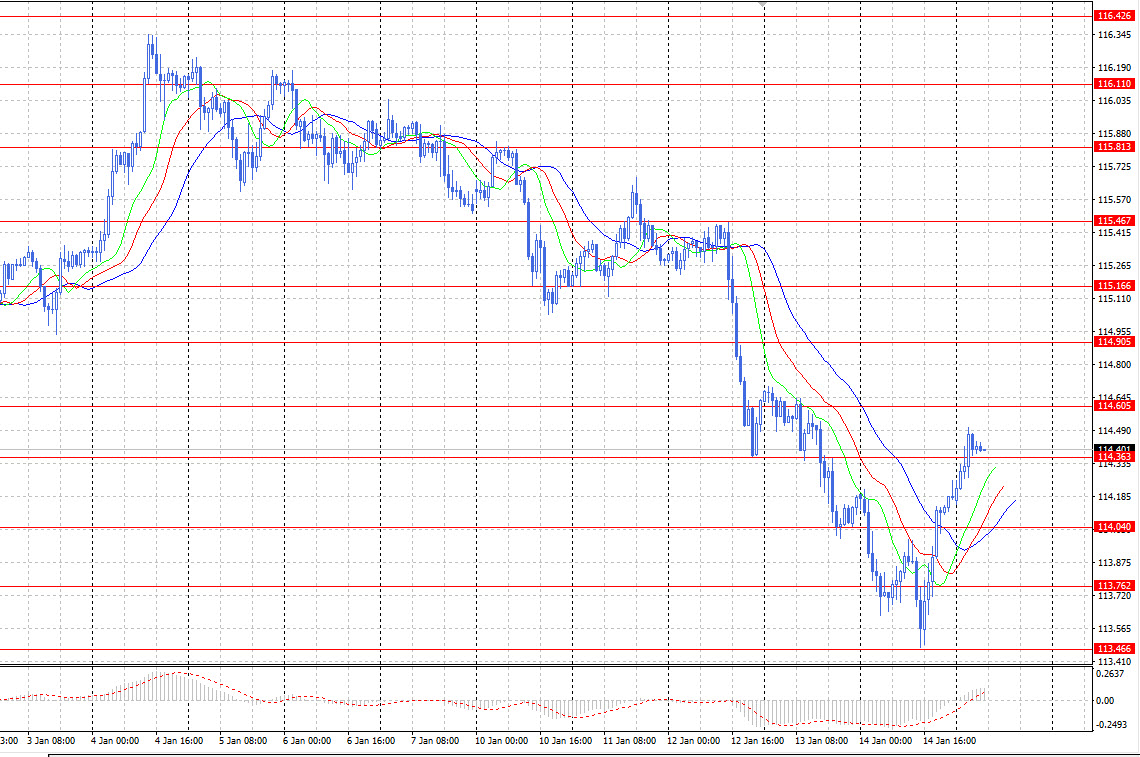Click the red 116.110 level label

tap(1114, 84)
